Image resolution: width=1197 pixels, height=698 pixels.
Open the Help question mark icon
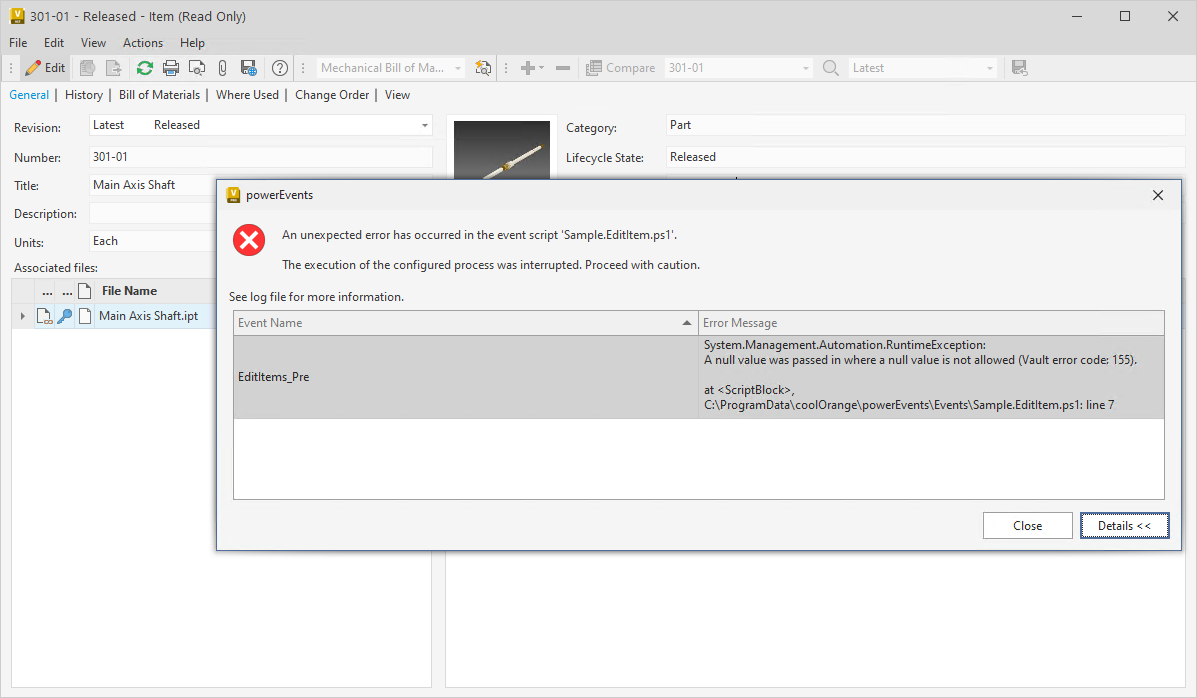tap(280, 68)
